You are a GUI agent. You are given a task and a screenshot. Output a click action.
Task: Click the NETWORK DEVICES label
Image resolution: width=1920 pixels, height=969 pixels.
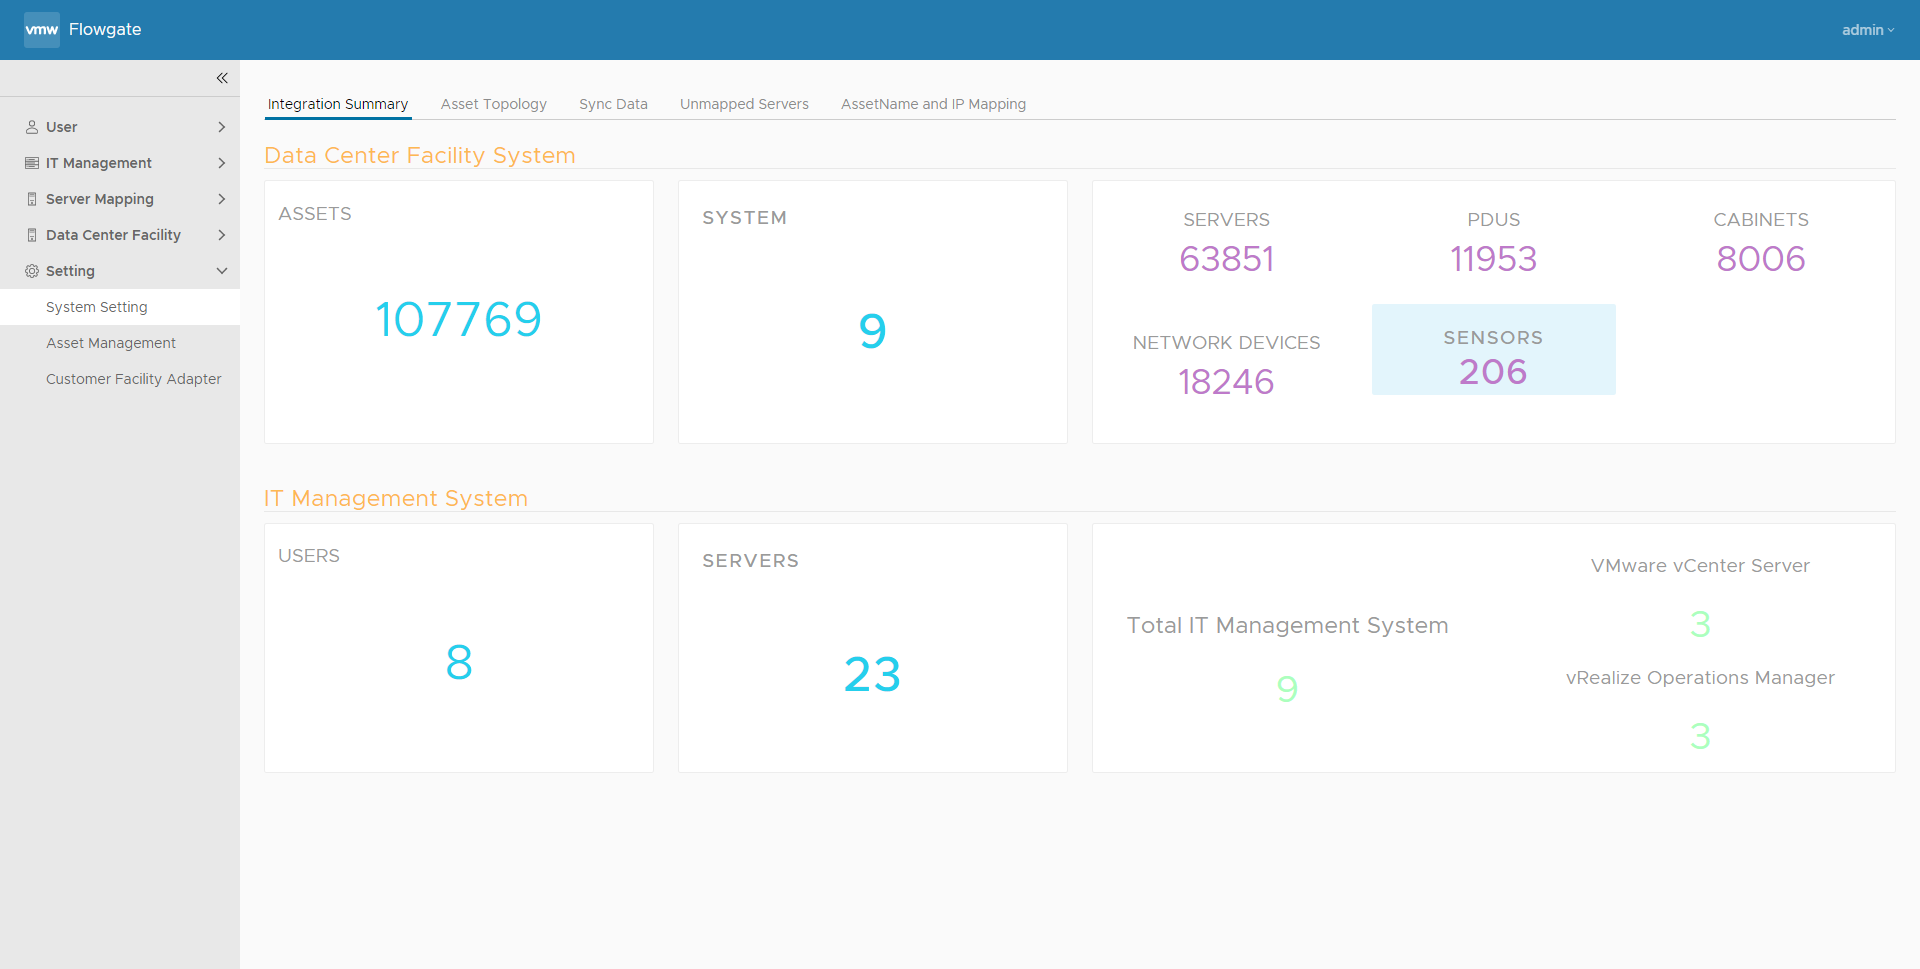tap(1226, 343)
